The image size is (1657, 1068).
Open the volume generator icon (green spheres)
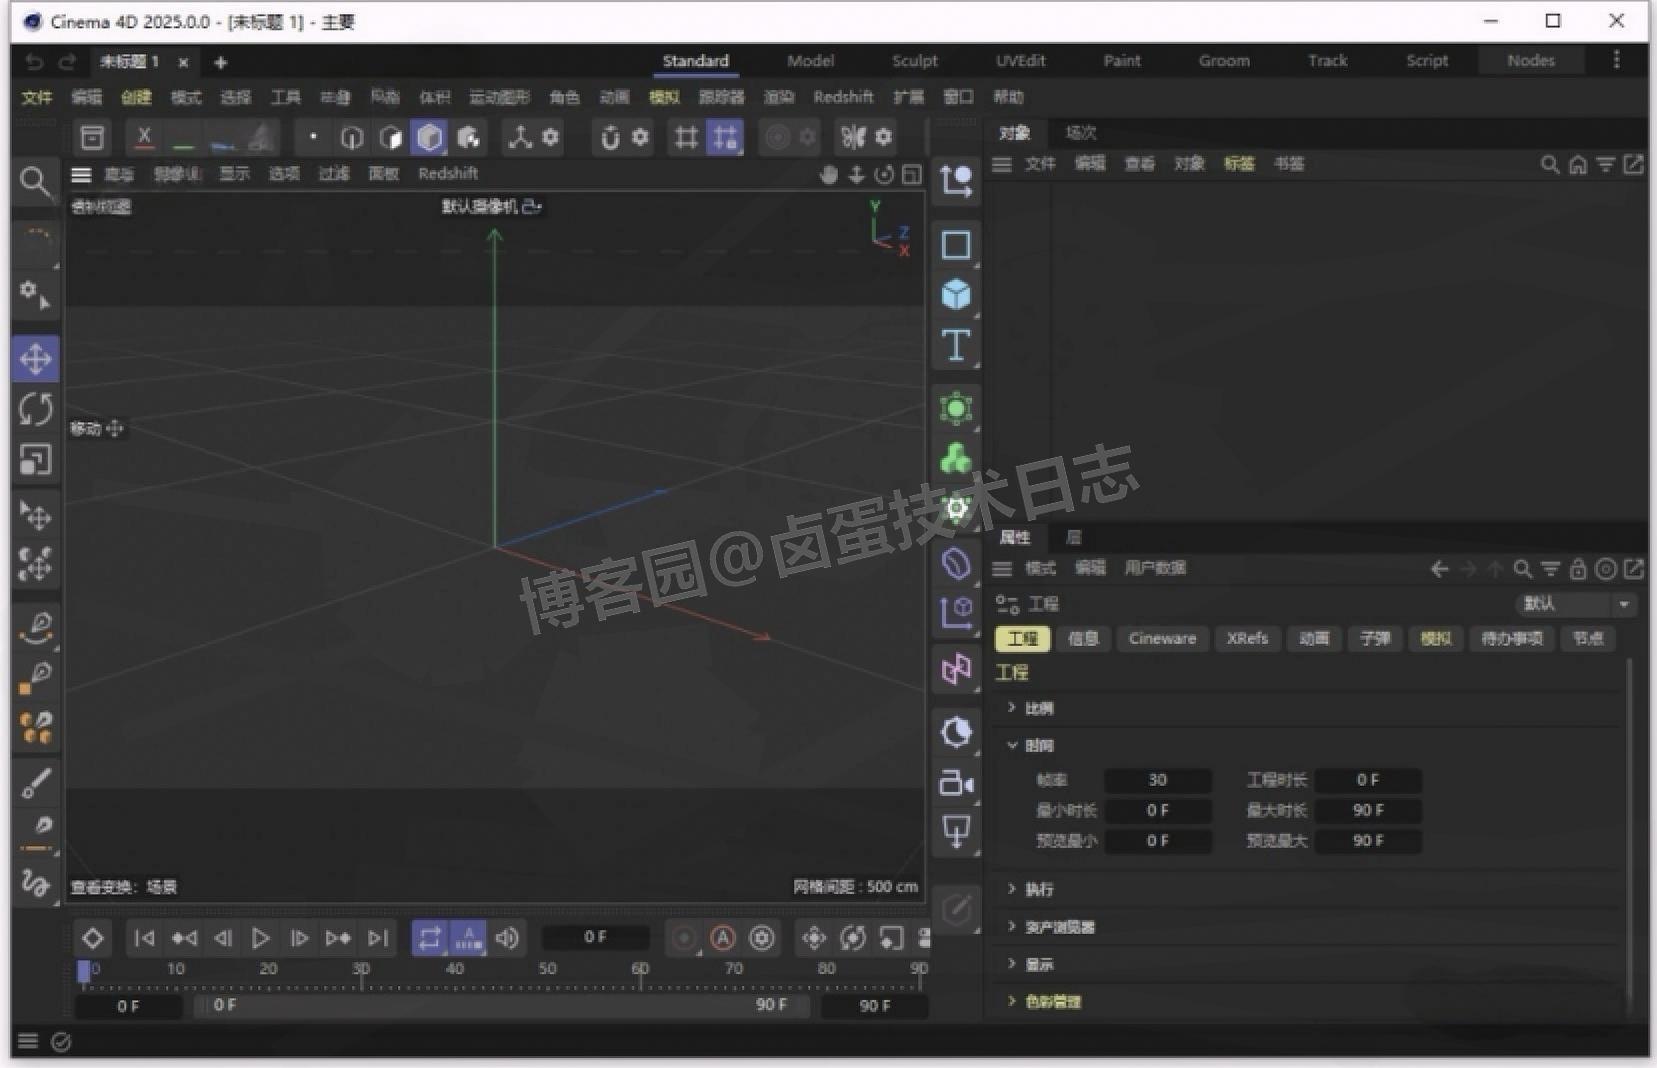(956, 459)
